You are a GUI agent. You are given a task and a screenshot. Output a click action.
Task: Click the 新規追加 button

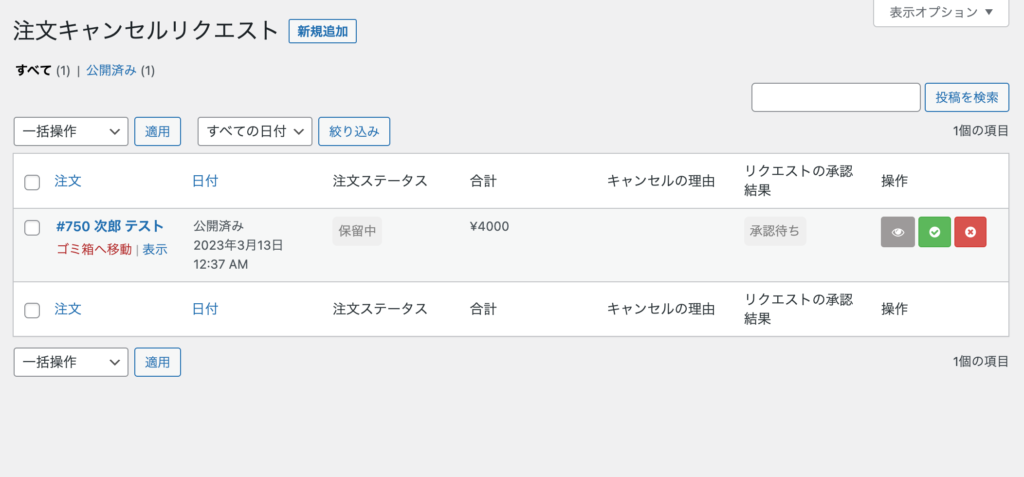tap(323, 31)
